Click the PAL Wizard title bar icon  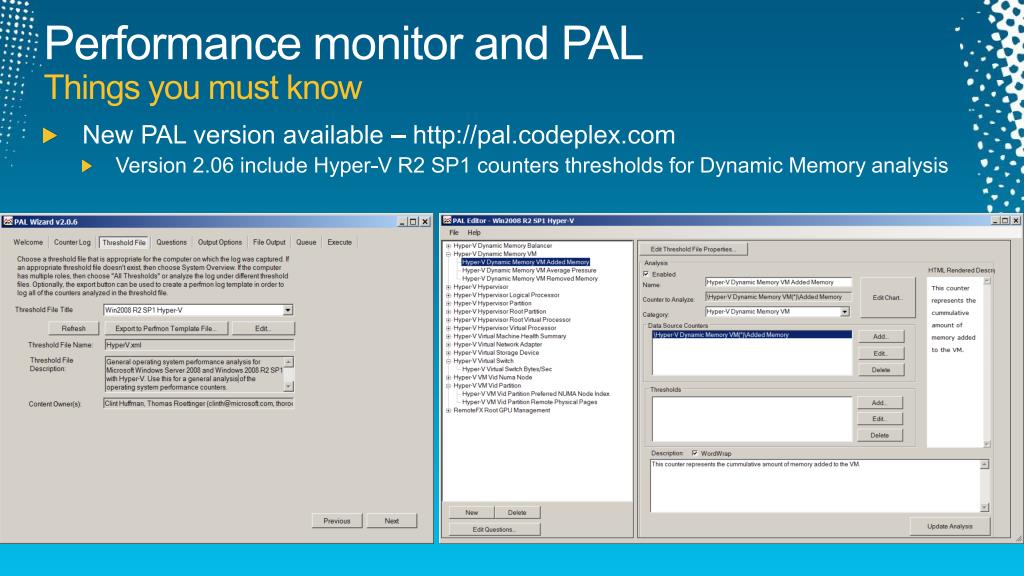[8, 221]
